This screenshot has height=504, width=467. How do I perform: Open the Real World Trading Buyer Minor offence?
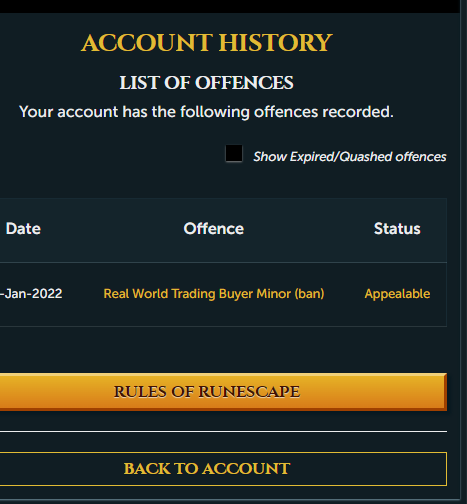(214, 294)
